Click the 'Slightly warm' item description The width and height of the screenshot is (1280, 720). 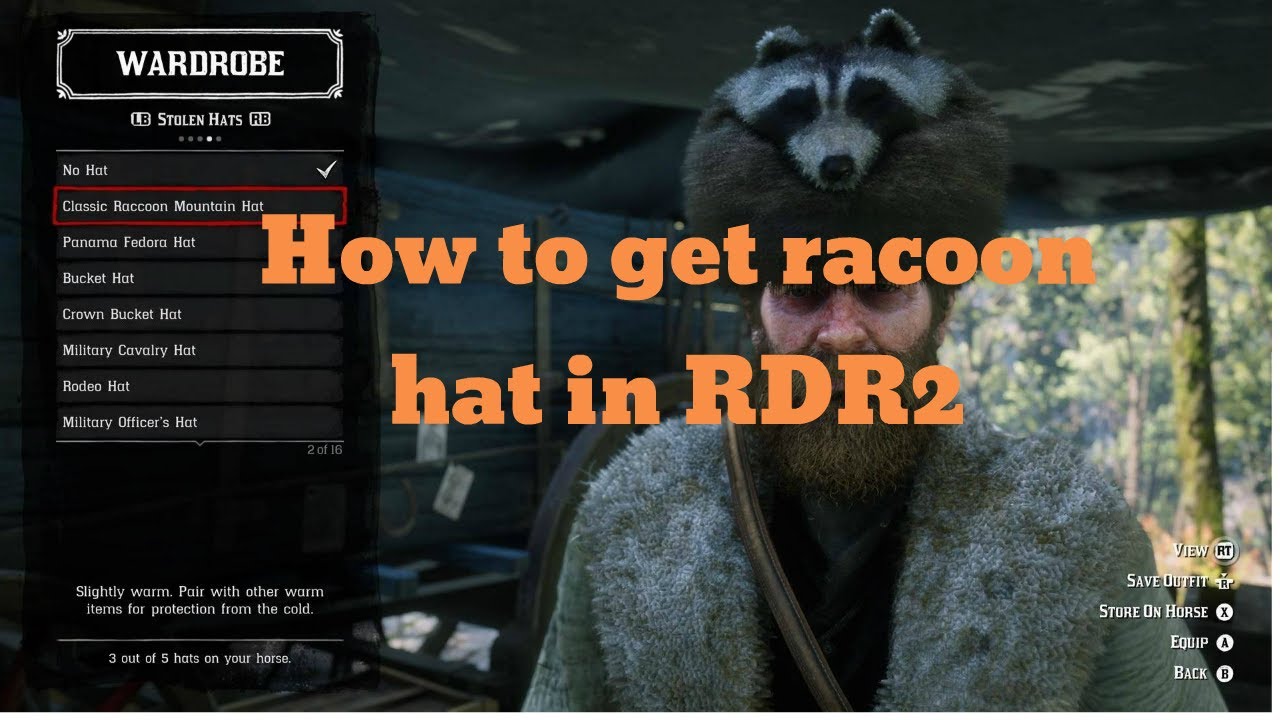(200, 600)
